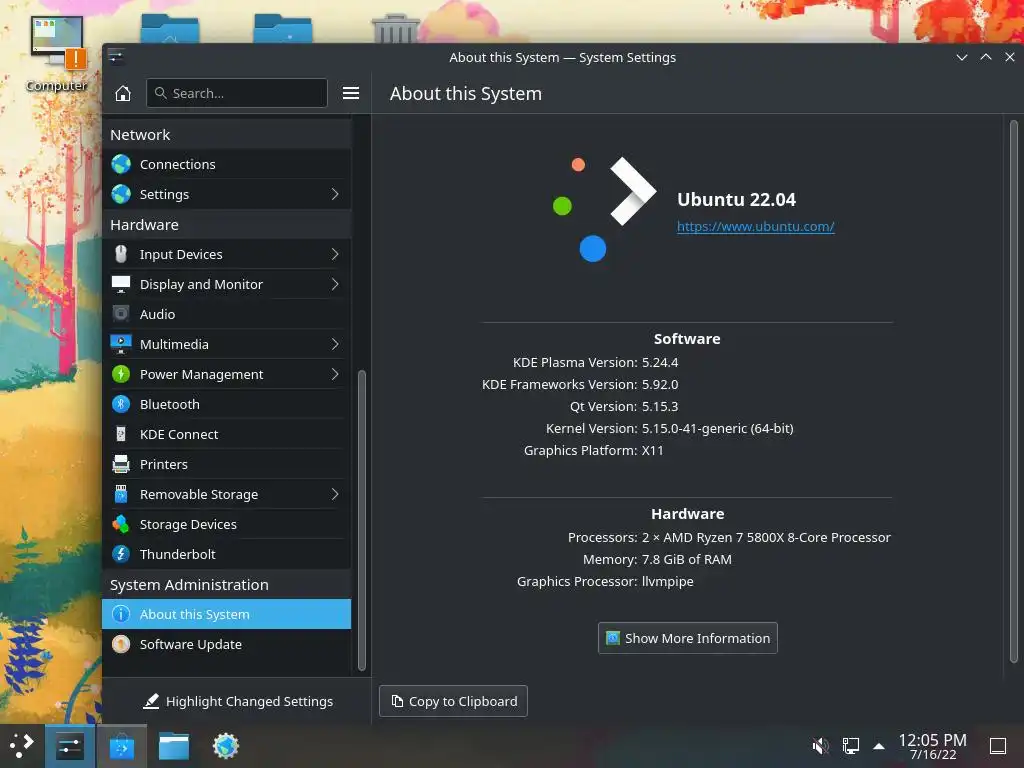The image size is (1024, 768).
Task: Expand the Multimedia chevron
Action: 334,344
